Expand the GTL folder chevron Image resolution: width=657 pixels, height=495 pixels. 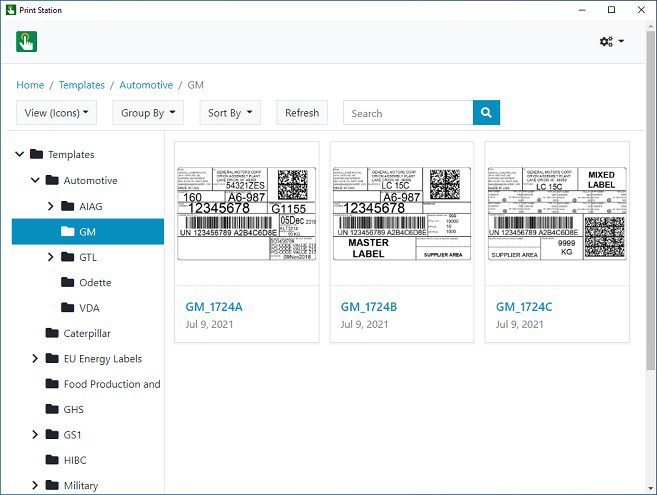click(x=51, y=257)
